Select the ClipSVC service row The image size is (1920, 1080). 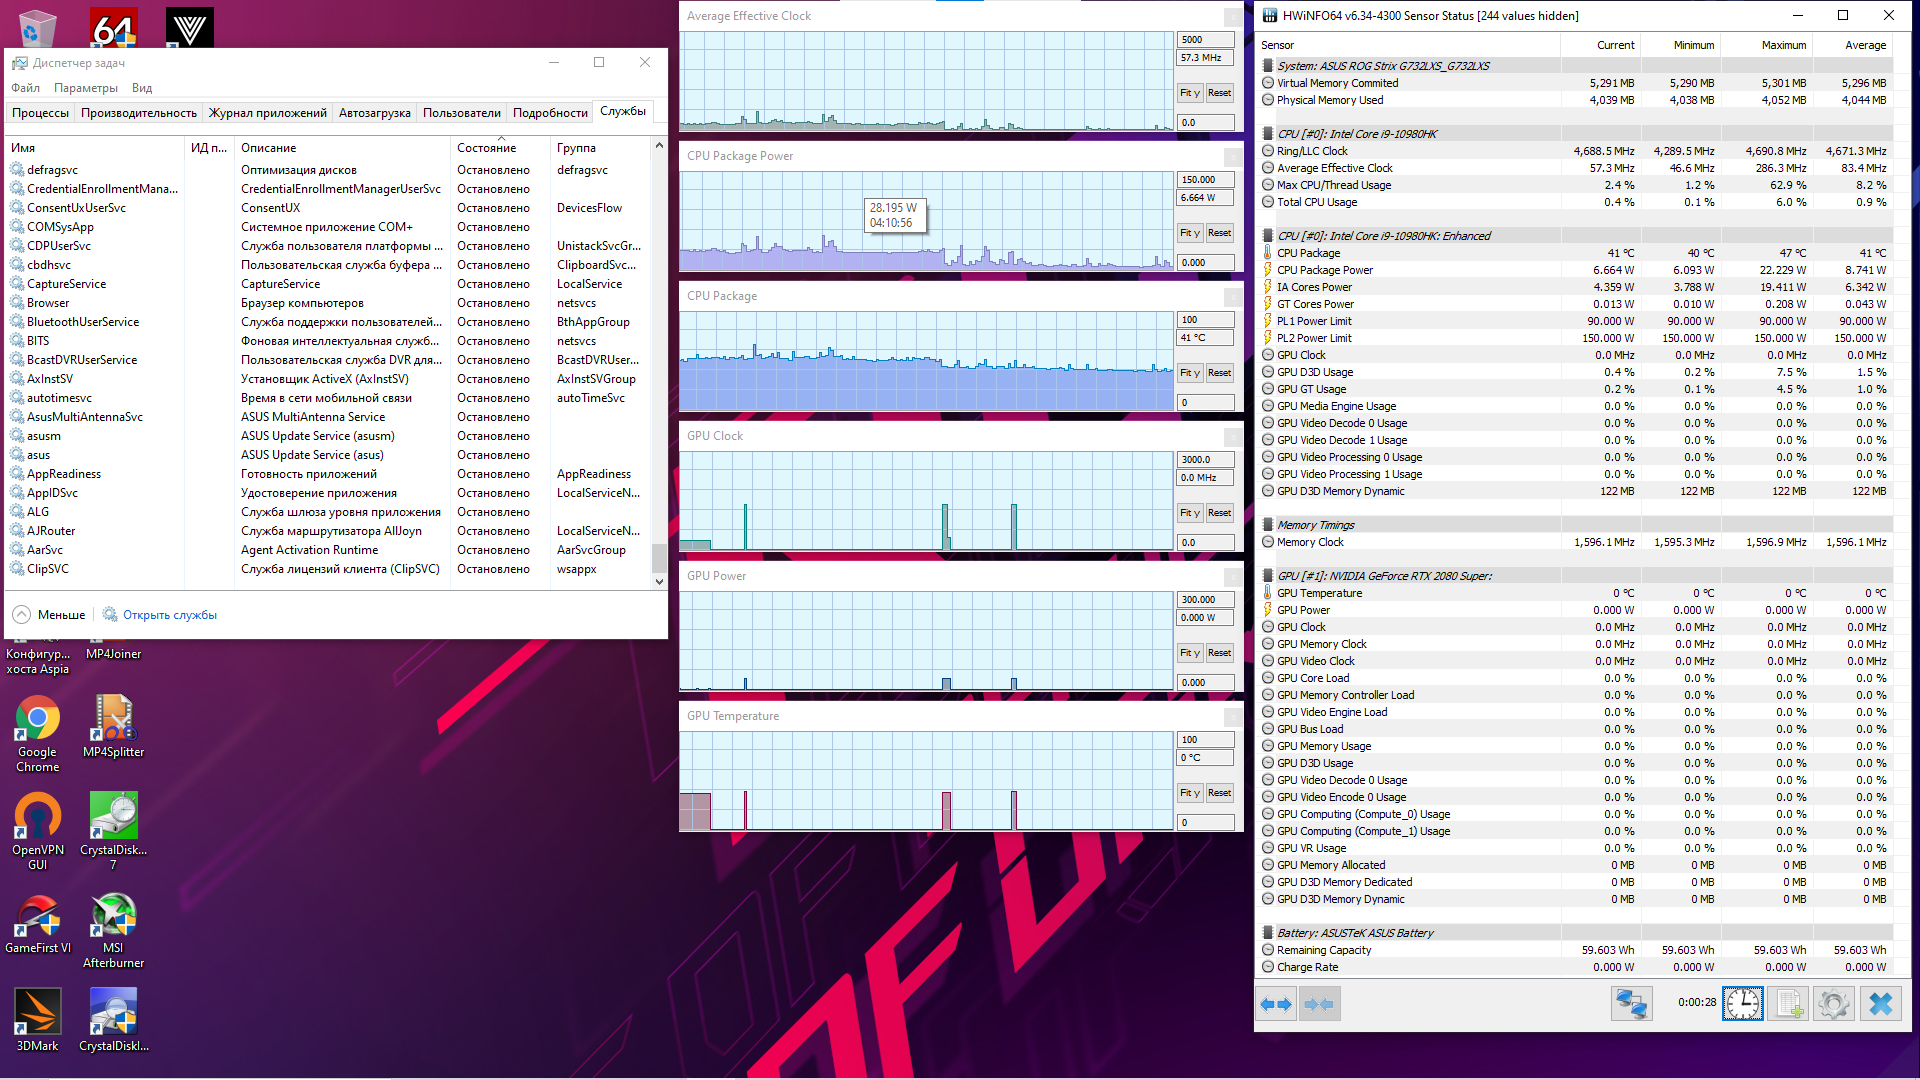point(330,569)
